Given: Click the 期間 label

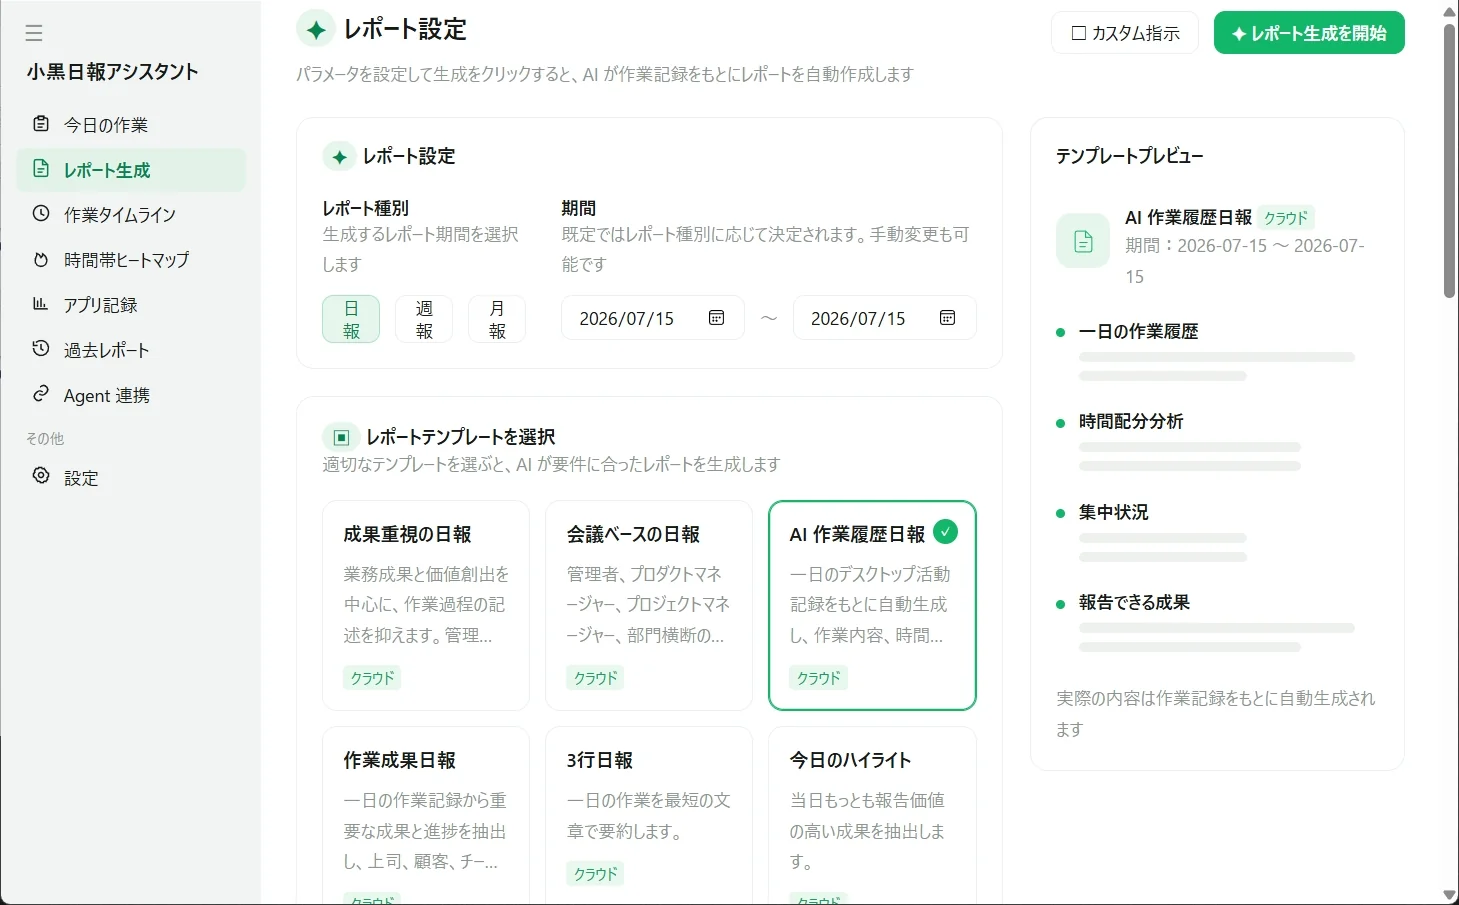Looking at the screenshot, I should [579, 208].
